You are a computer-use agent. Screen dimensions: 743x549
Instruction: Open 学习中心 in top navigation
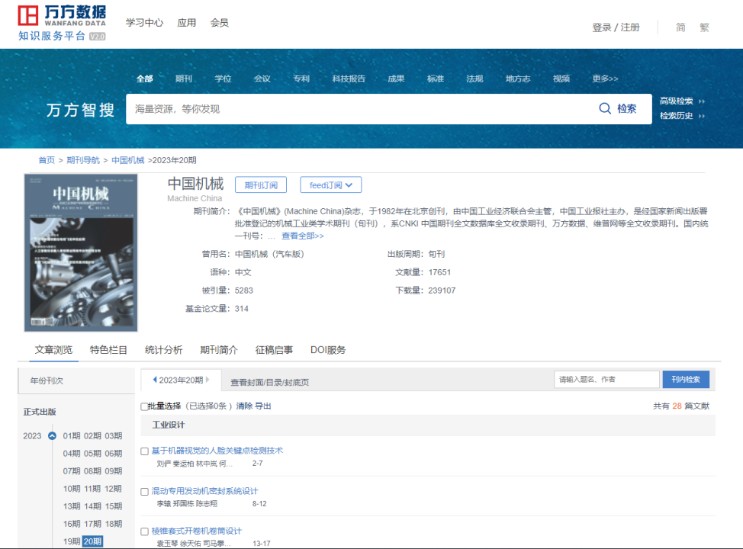[x=144, y=22]
